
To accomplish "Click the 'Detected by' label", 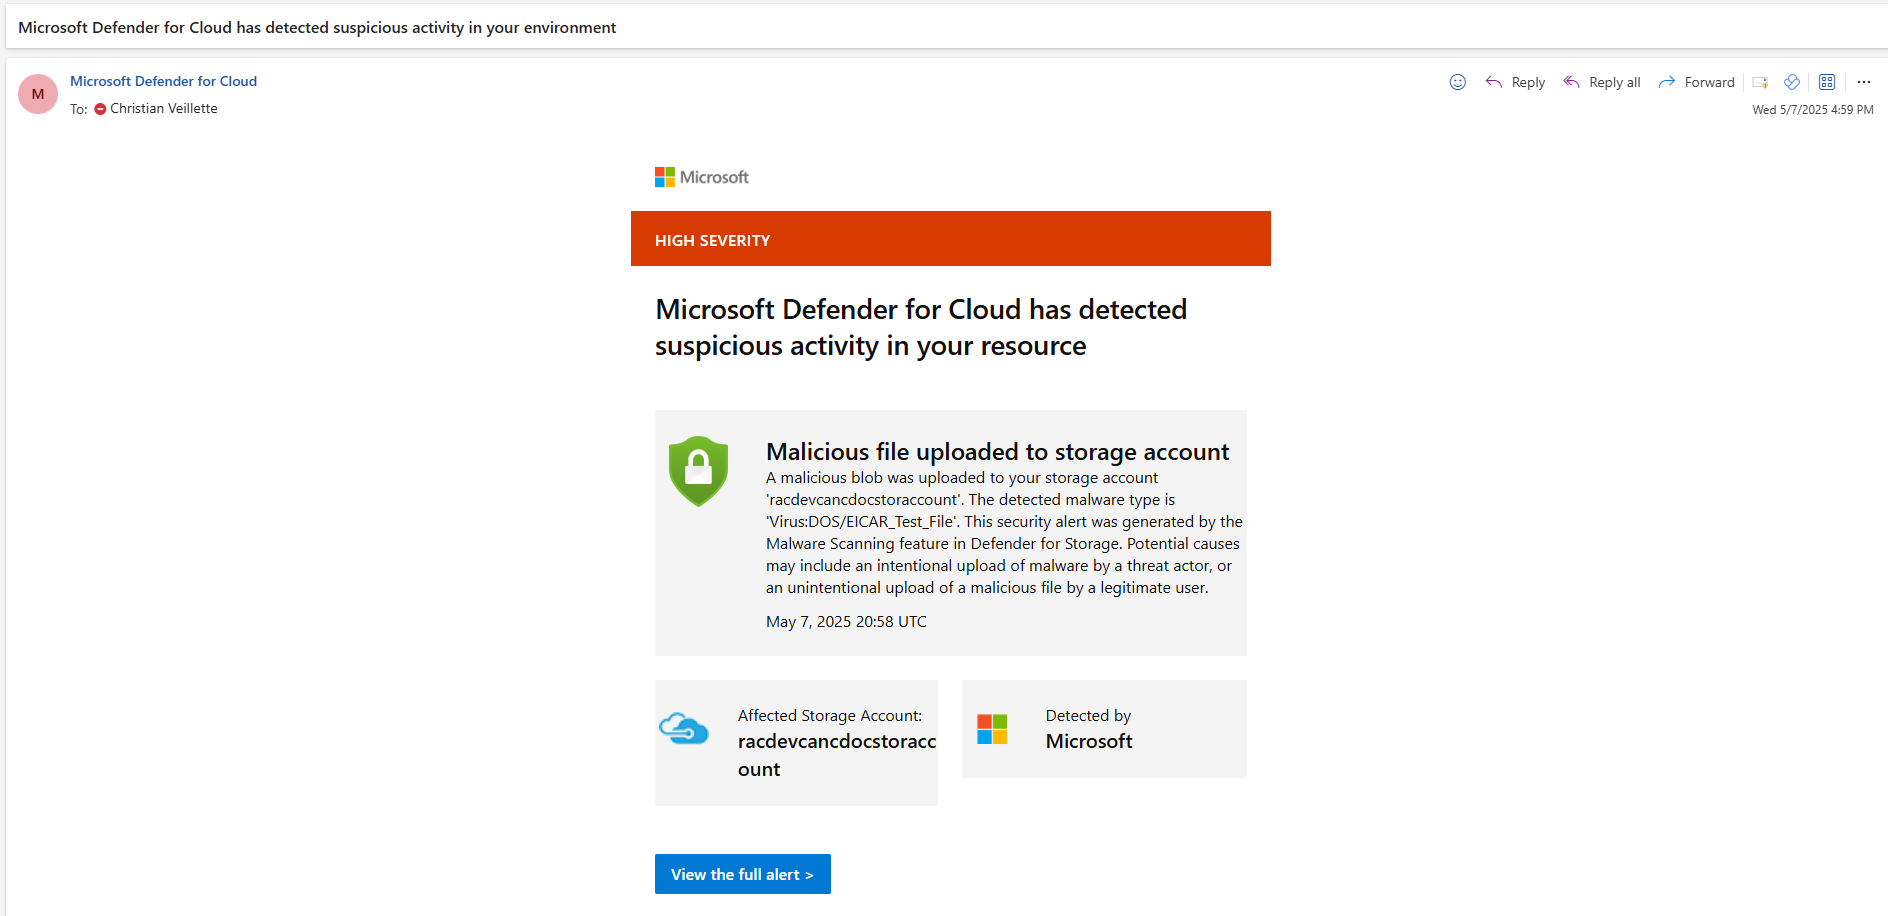I will tap(1088, 715).
